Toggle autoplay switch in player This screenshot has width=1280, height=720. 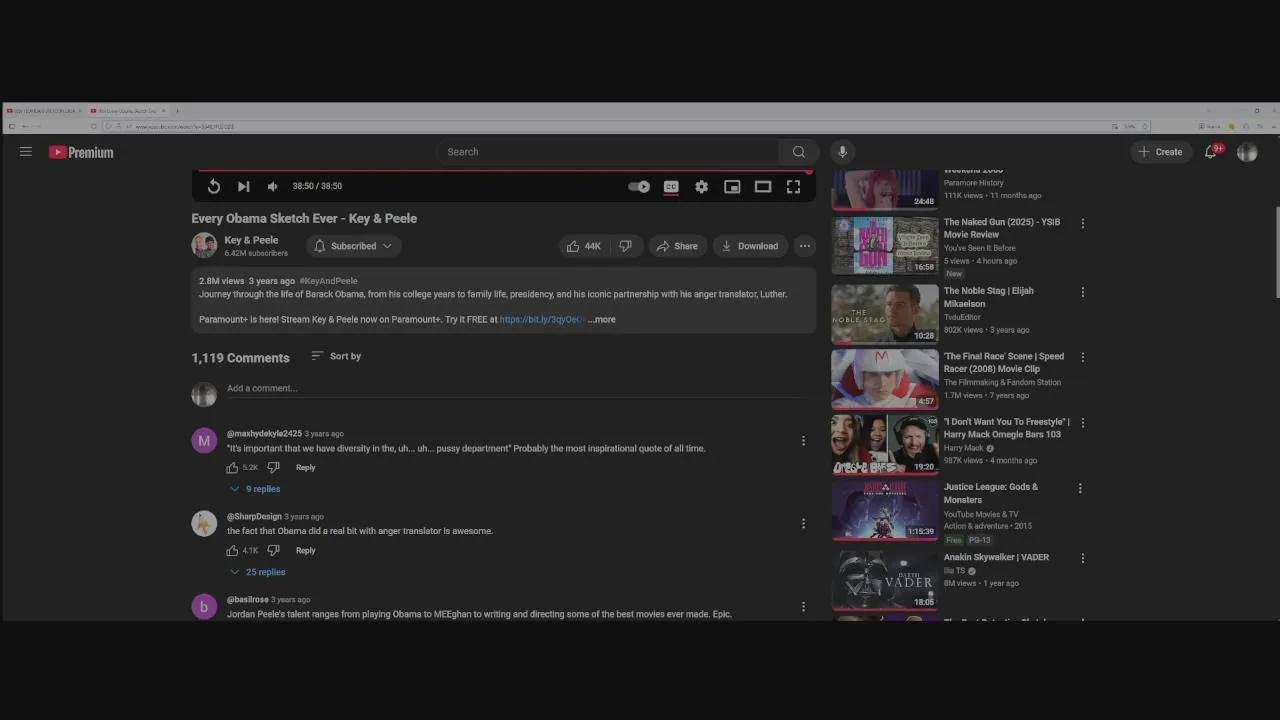pyautogui.click(x=639, y=187)
